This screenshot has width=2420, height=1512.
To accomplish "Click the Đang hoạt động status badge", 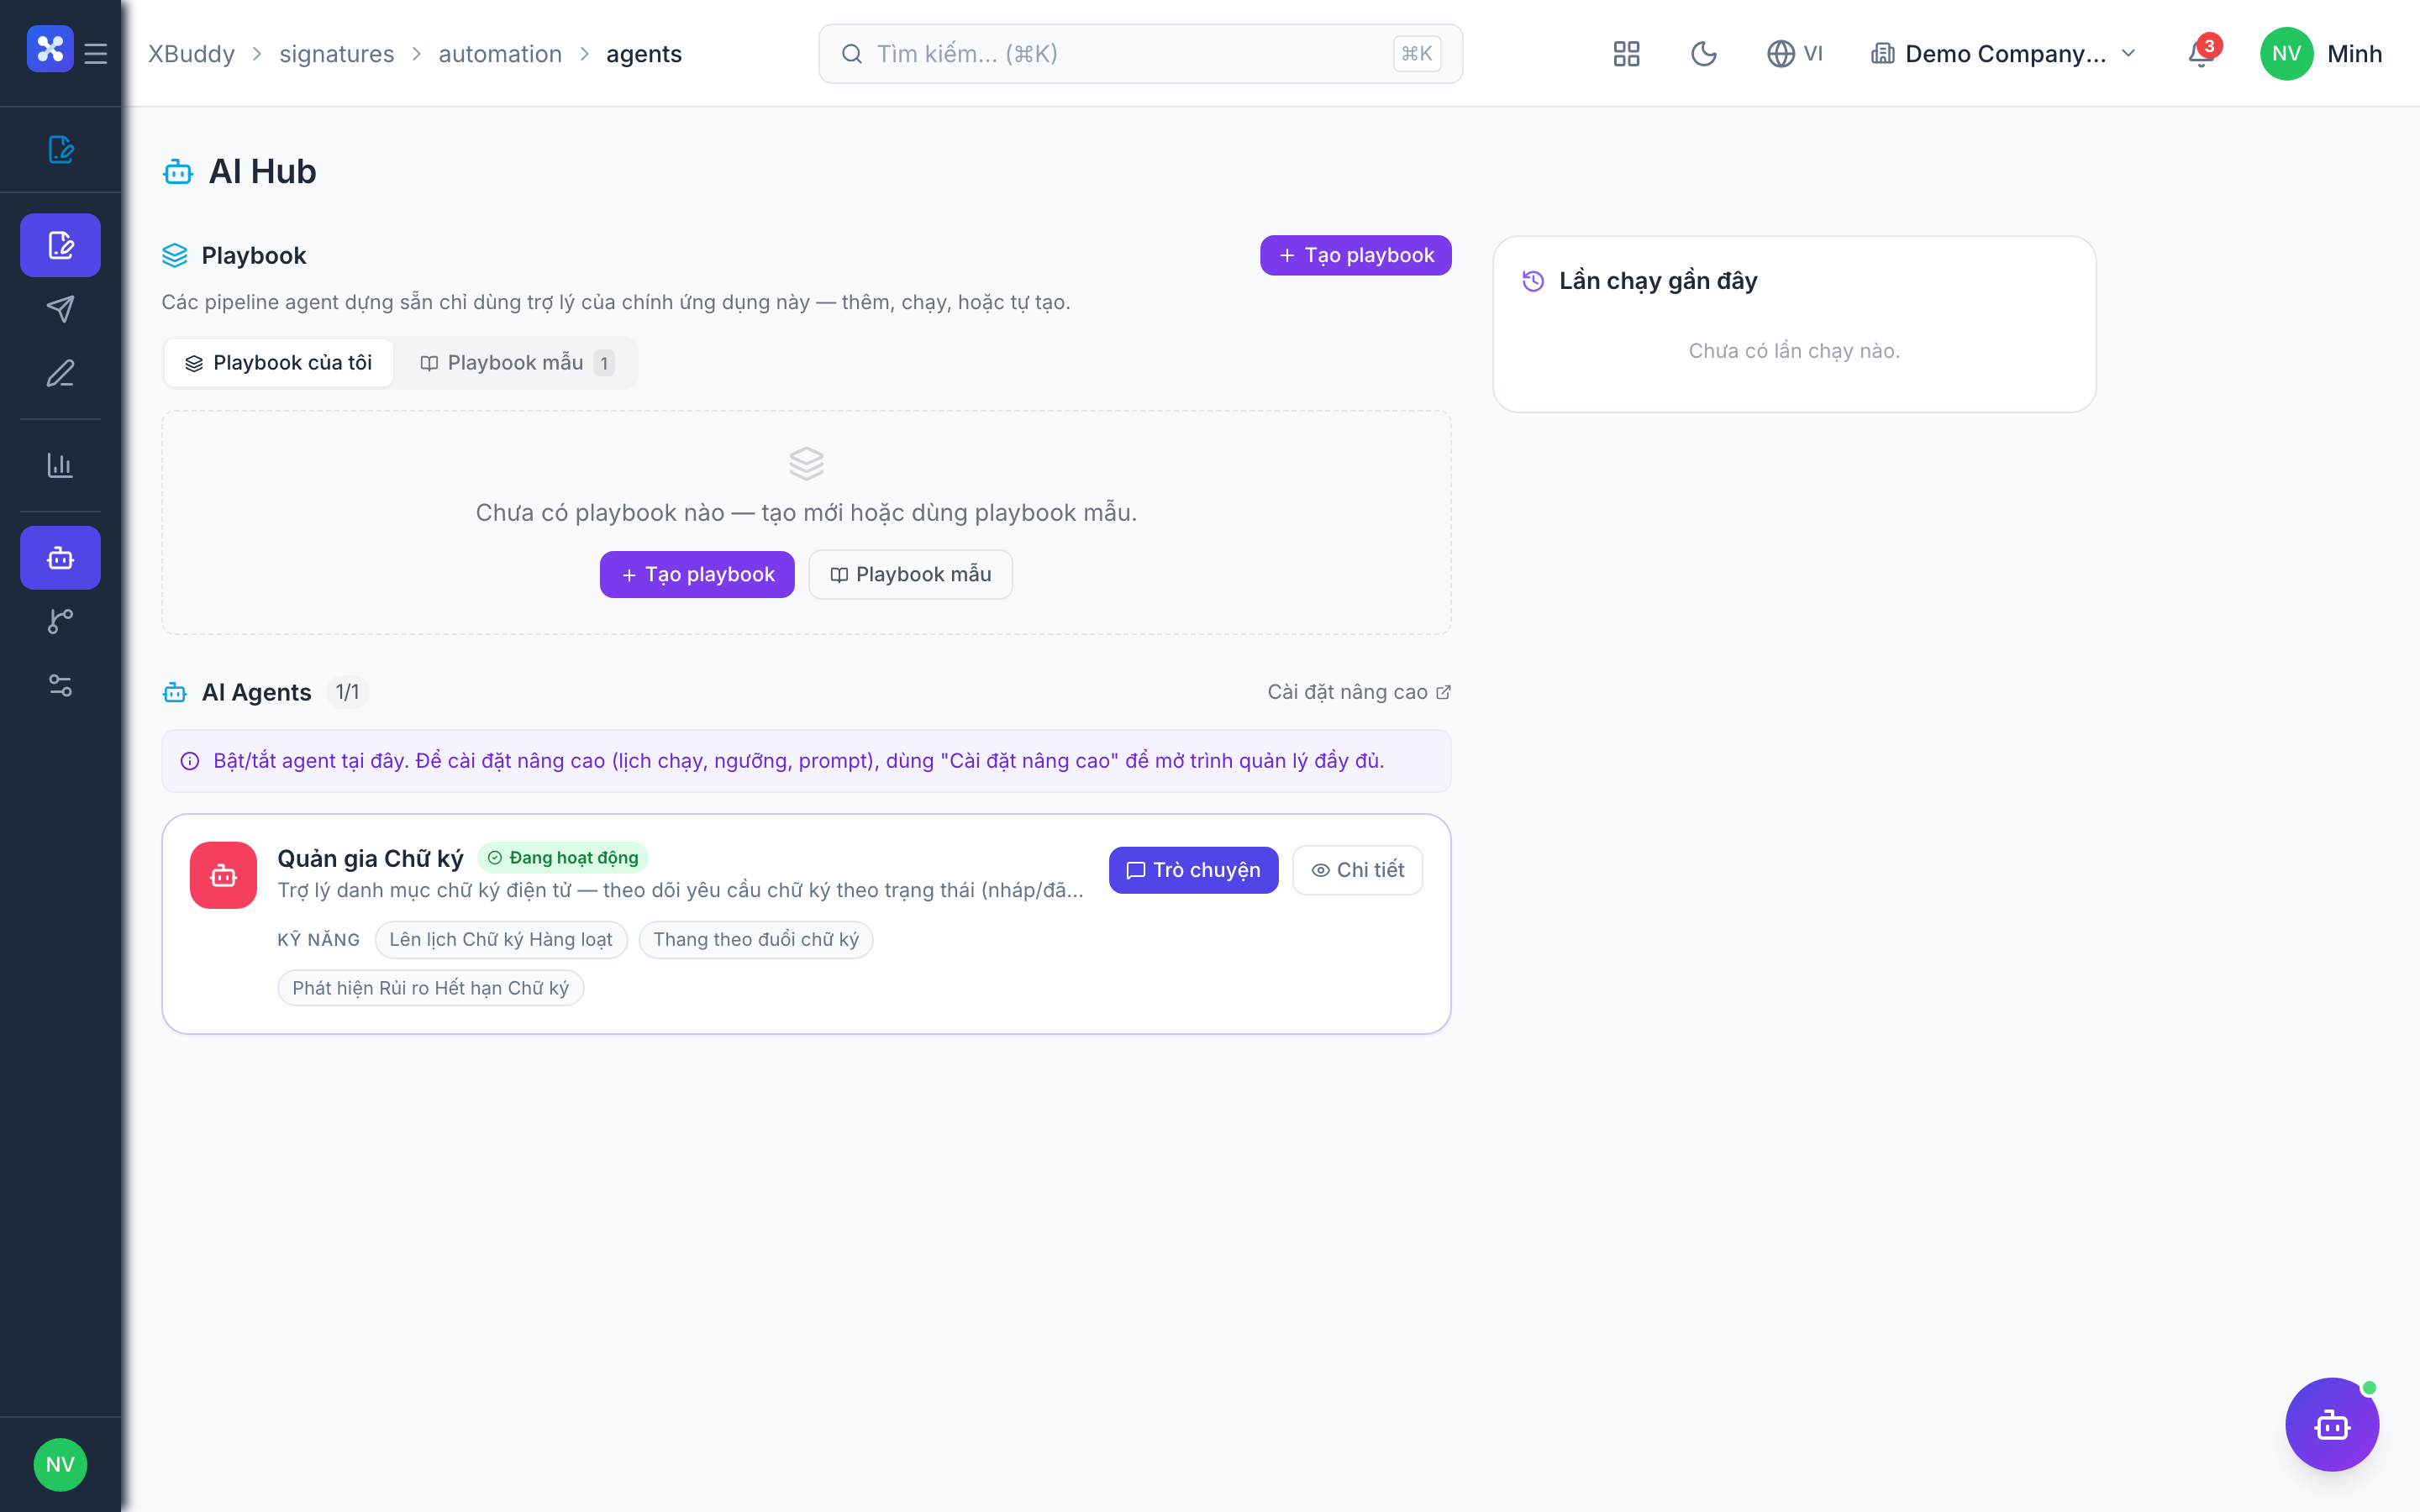I will tap(563, 858).
